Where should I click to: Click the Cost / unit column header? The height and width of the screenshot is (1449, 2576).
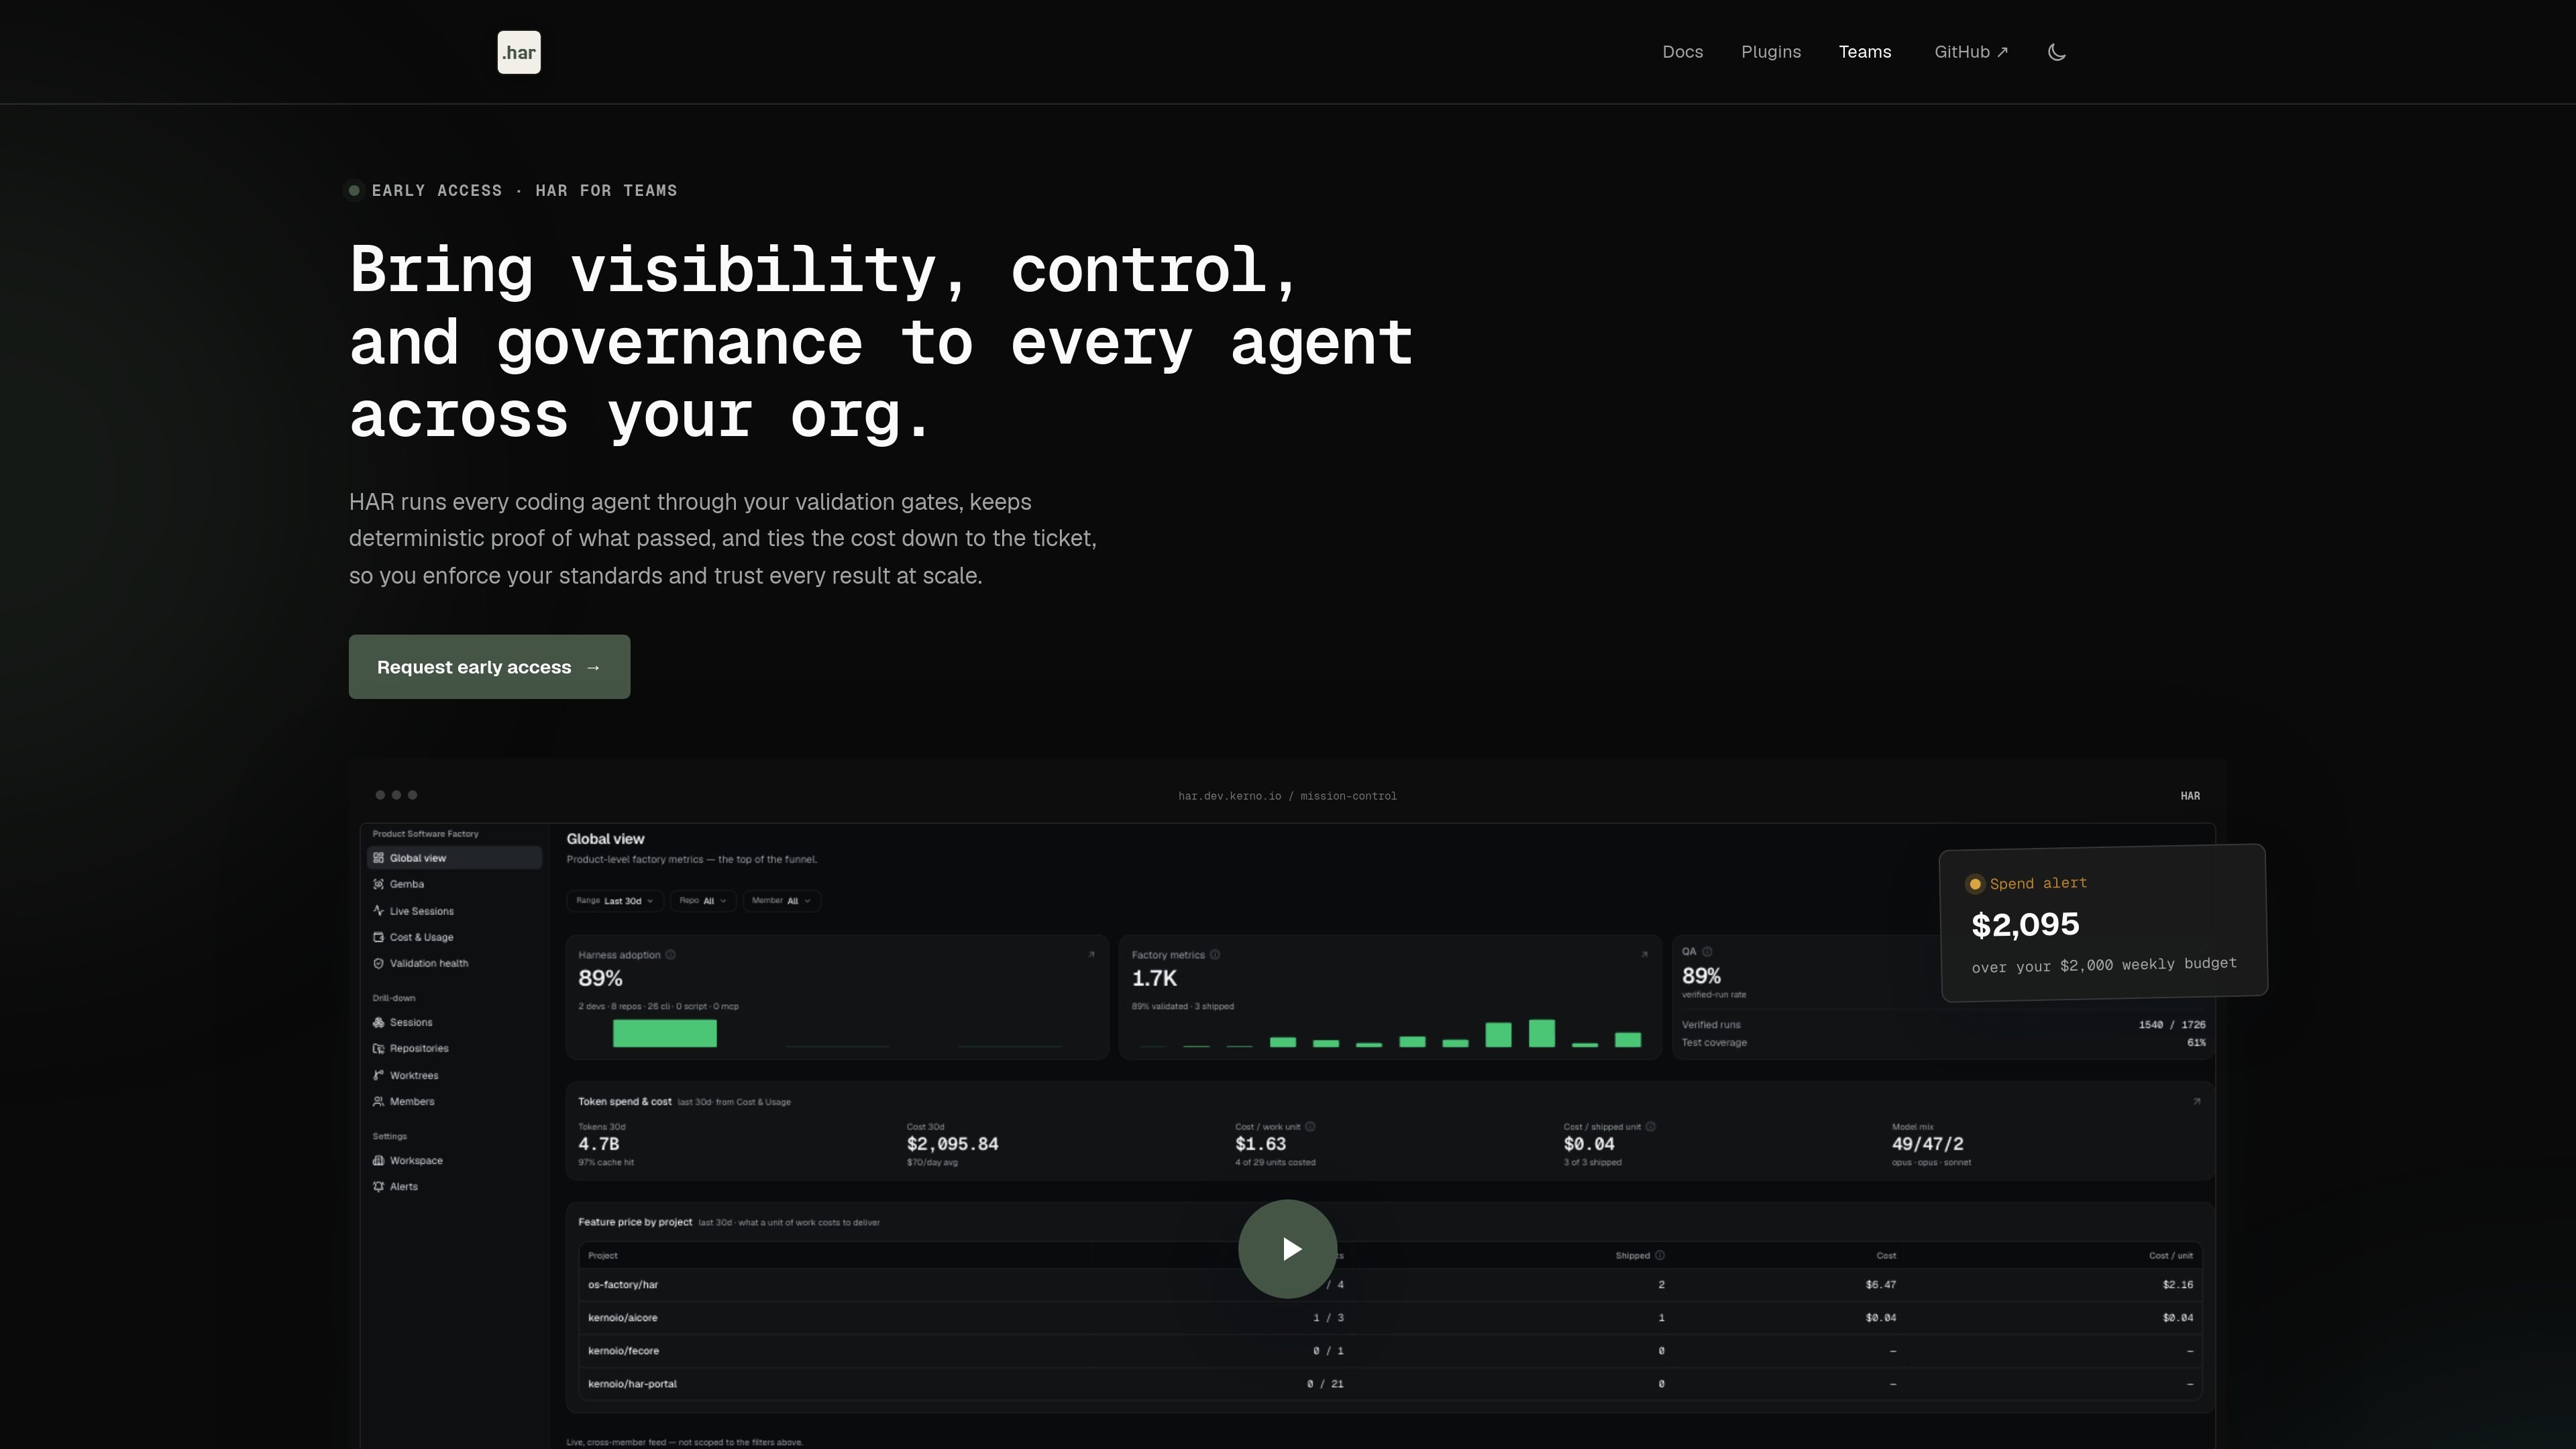click(2171, 1256)
